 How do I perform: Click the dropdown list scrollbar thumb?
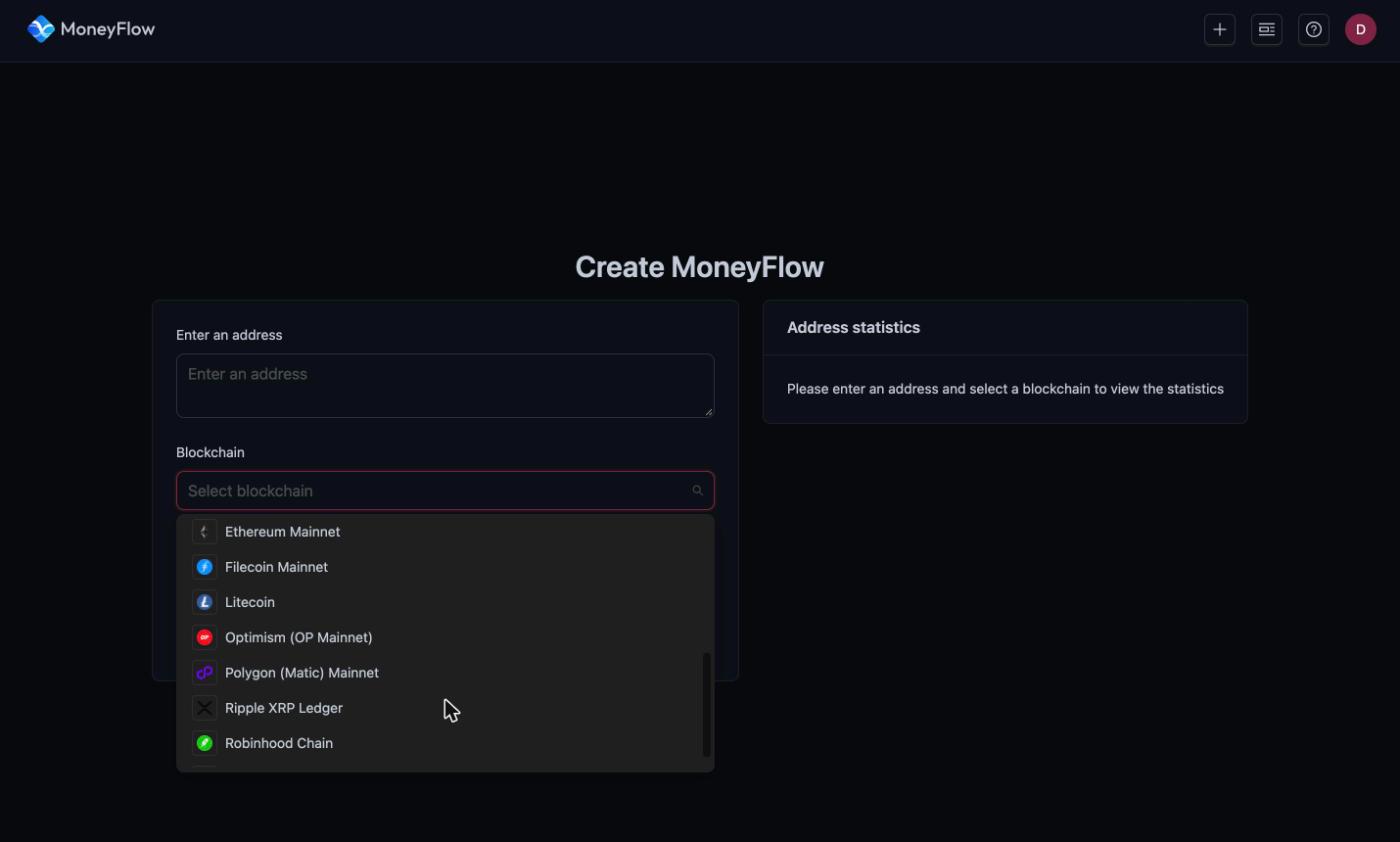click(x=707, y=705)
